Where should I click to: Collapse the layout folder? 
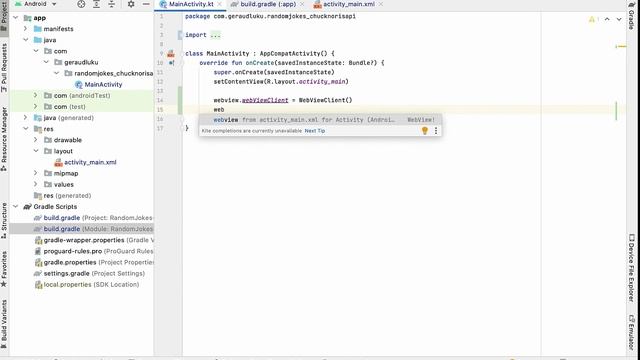(x=36, y=151)
